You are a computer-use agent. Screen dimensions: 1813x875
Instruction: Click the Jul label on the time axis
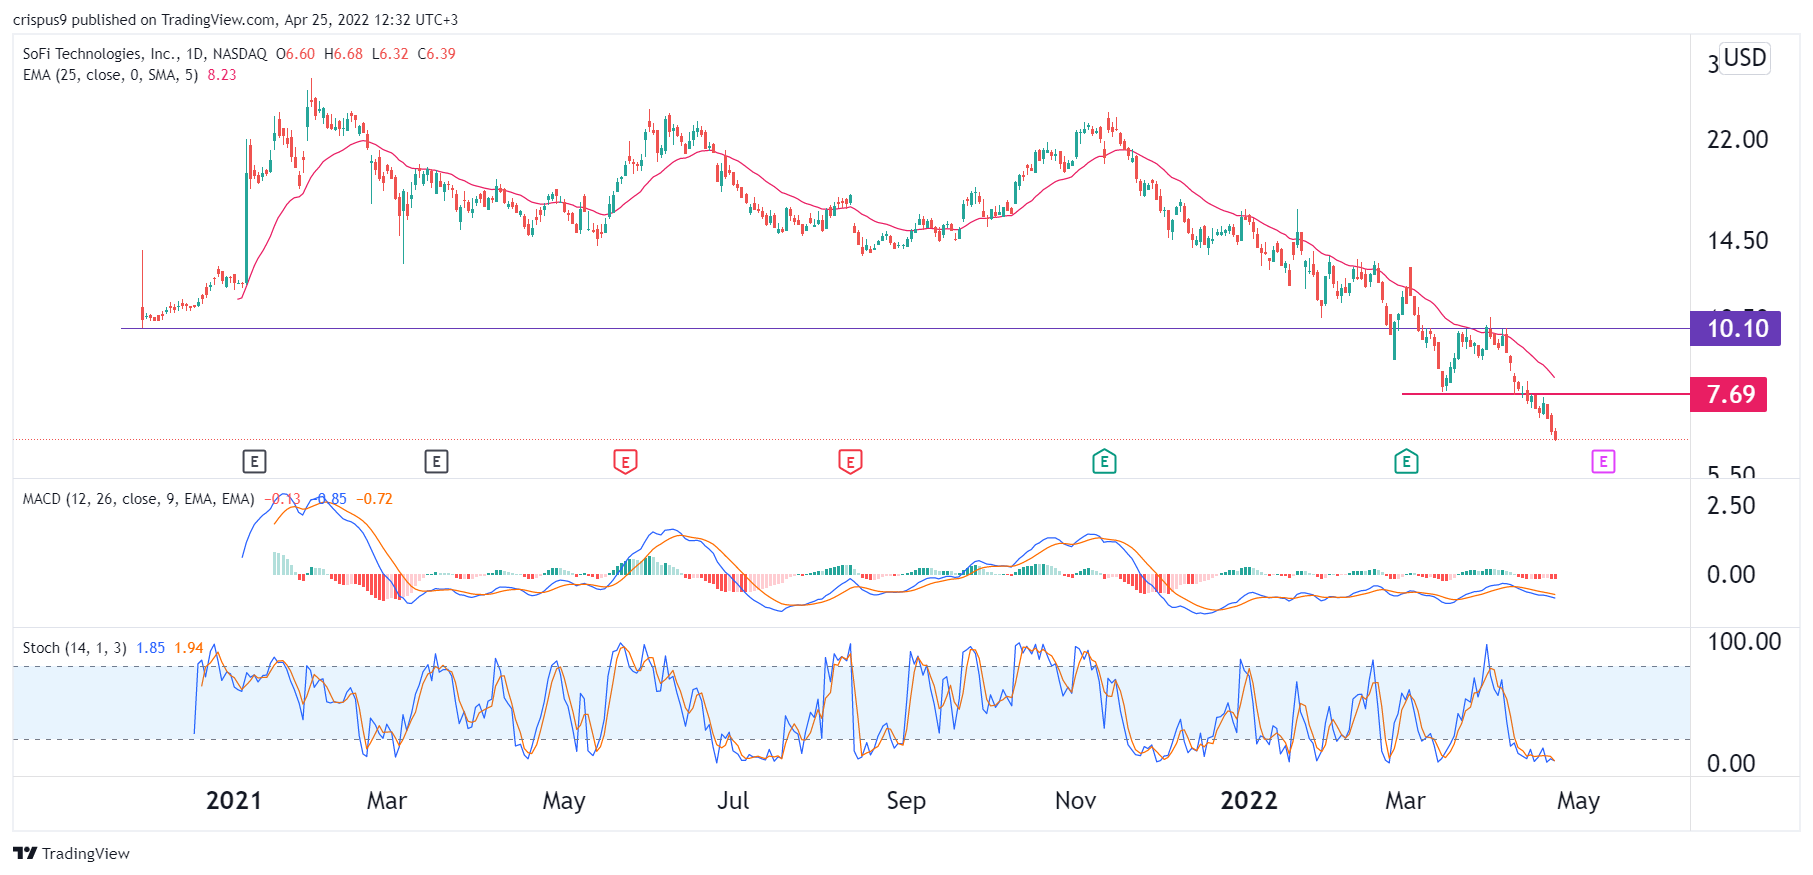pyautogui.click(x=733, y=801)
